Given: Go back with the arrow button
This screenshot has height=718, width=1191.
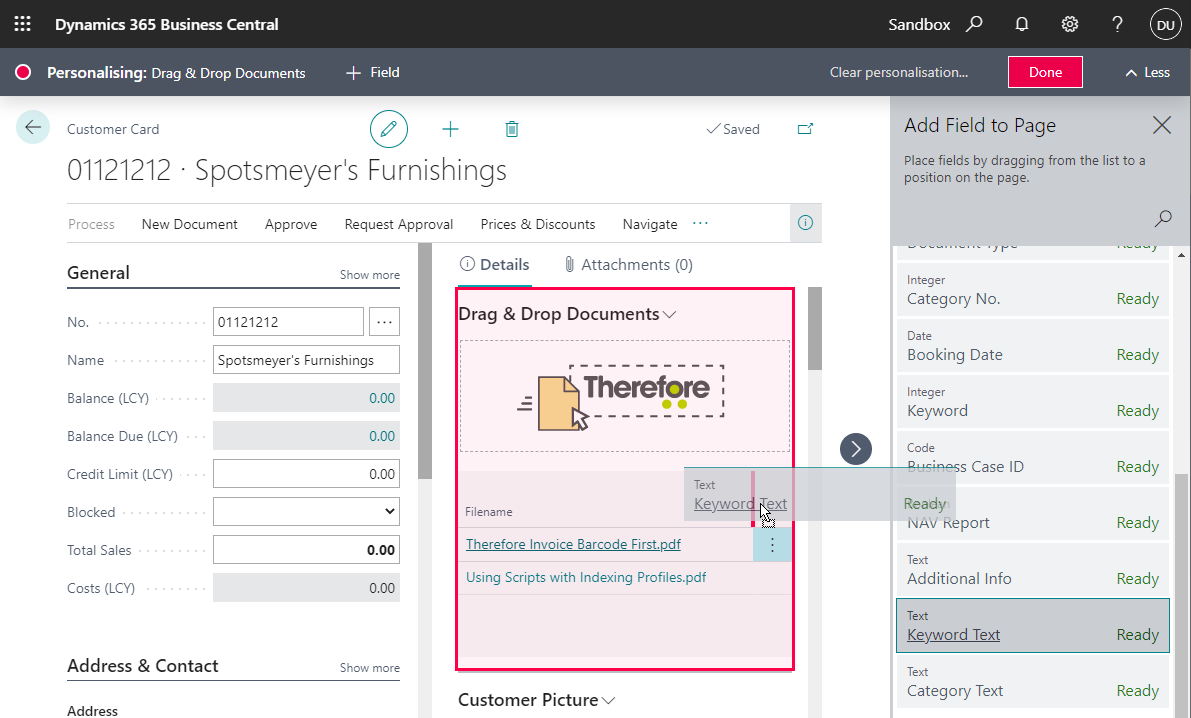Looking at the screenshot, I should tap(33, 127).
